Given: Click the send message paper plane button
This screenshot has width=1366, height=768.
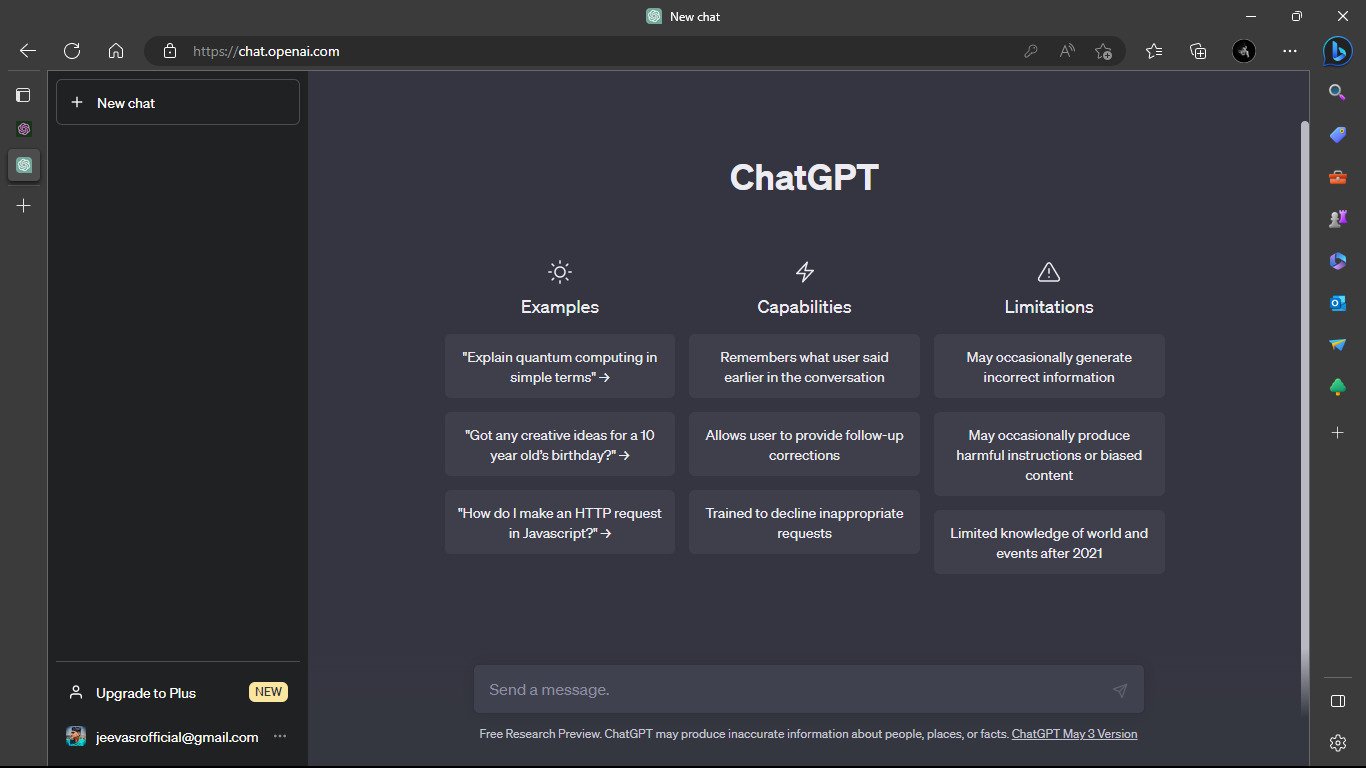Looking at the screenshot, I should (x=1120, y=690).
